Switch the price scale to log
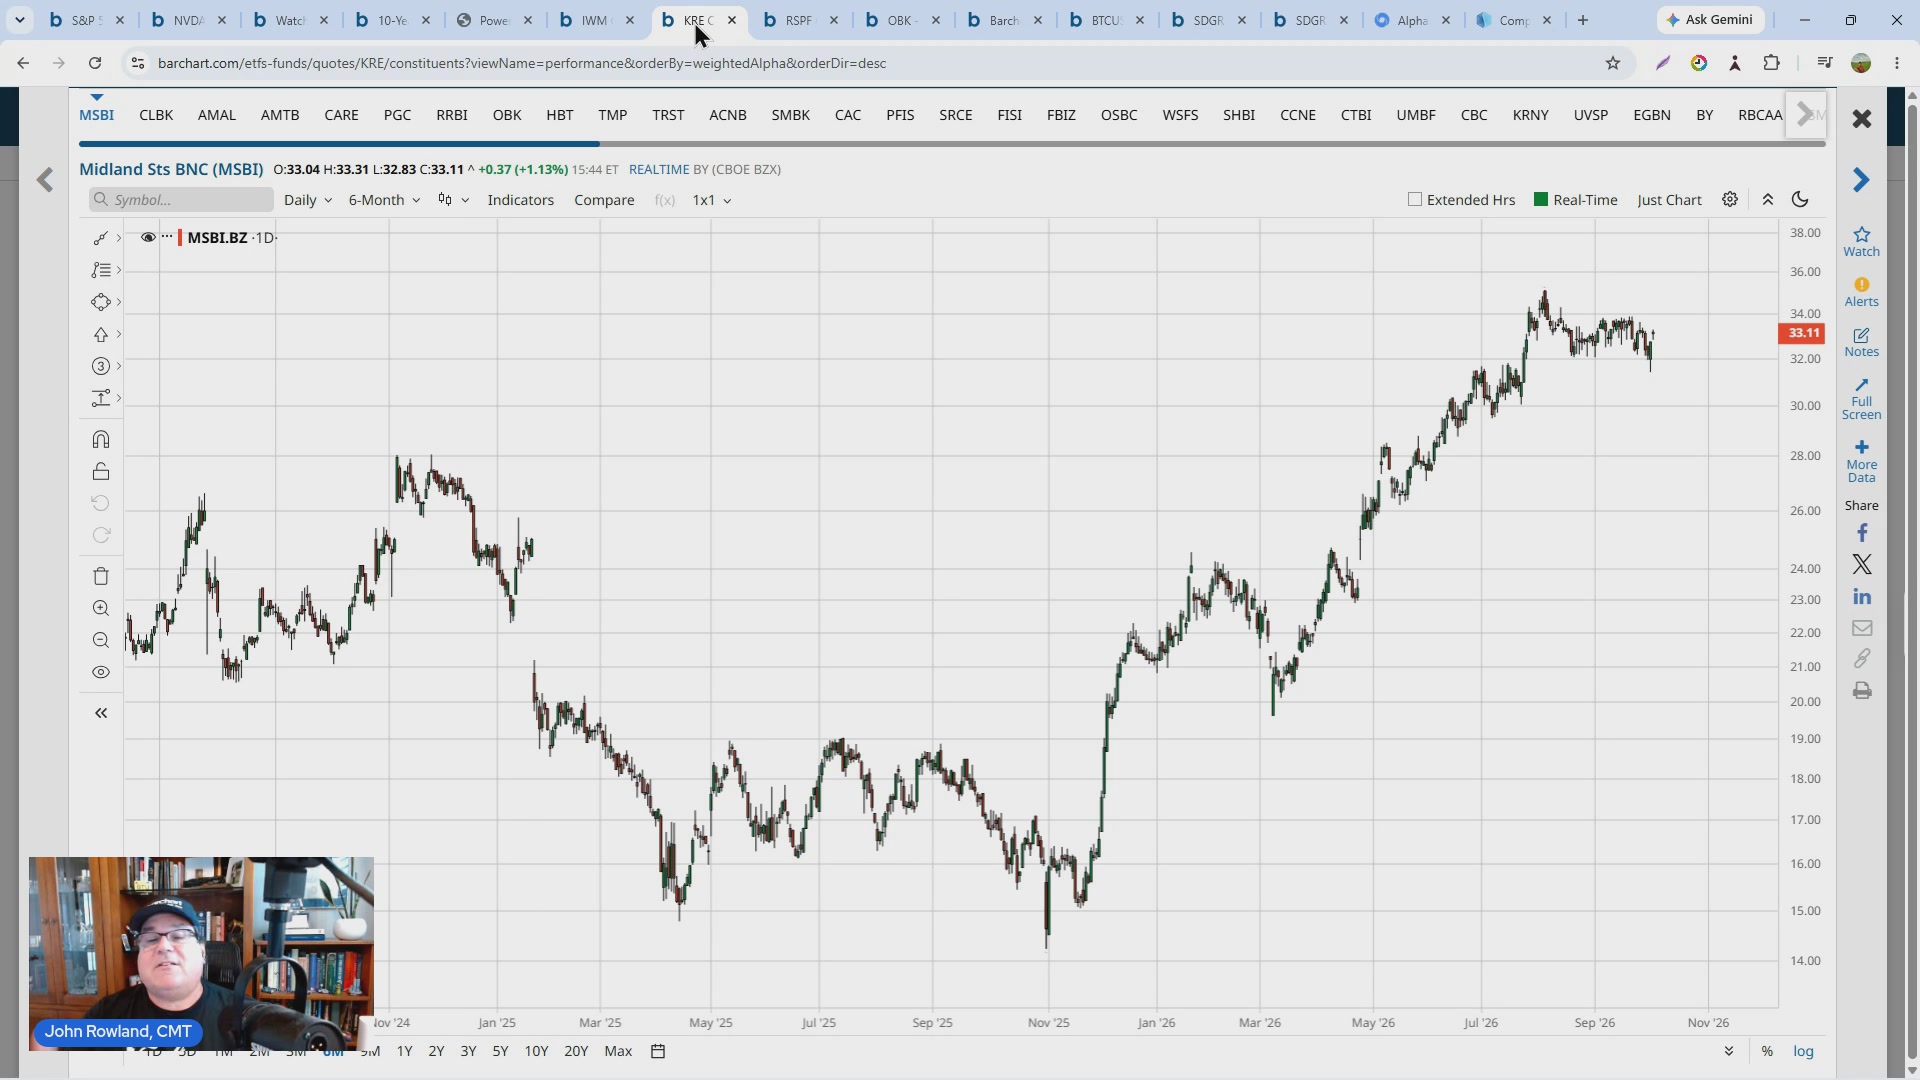 click(1803, 1051)
